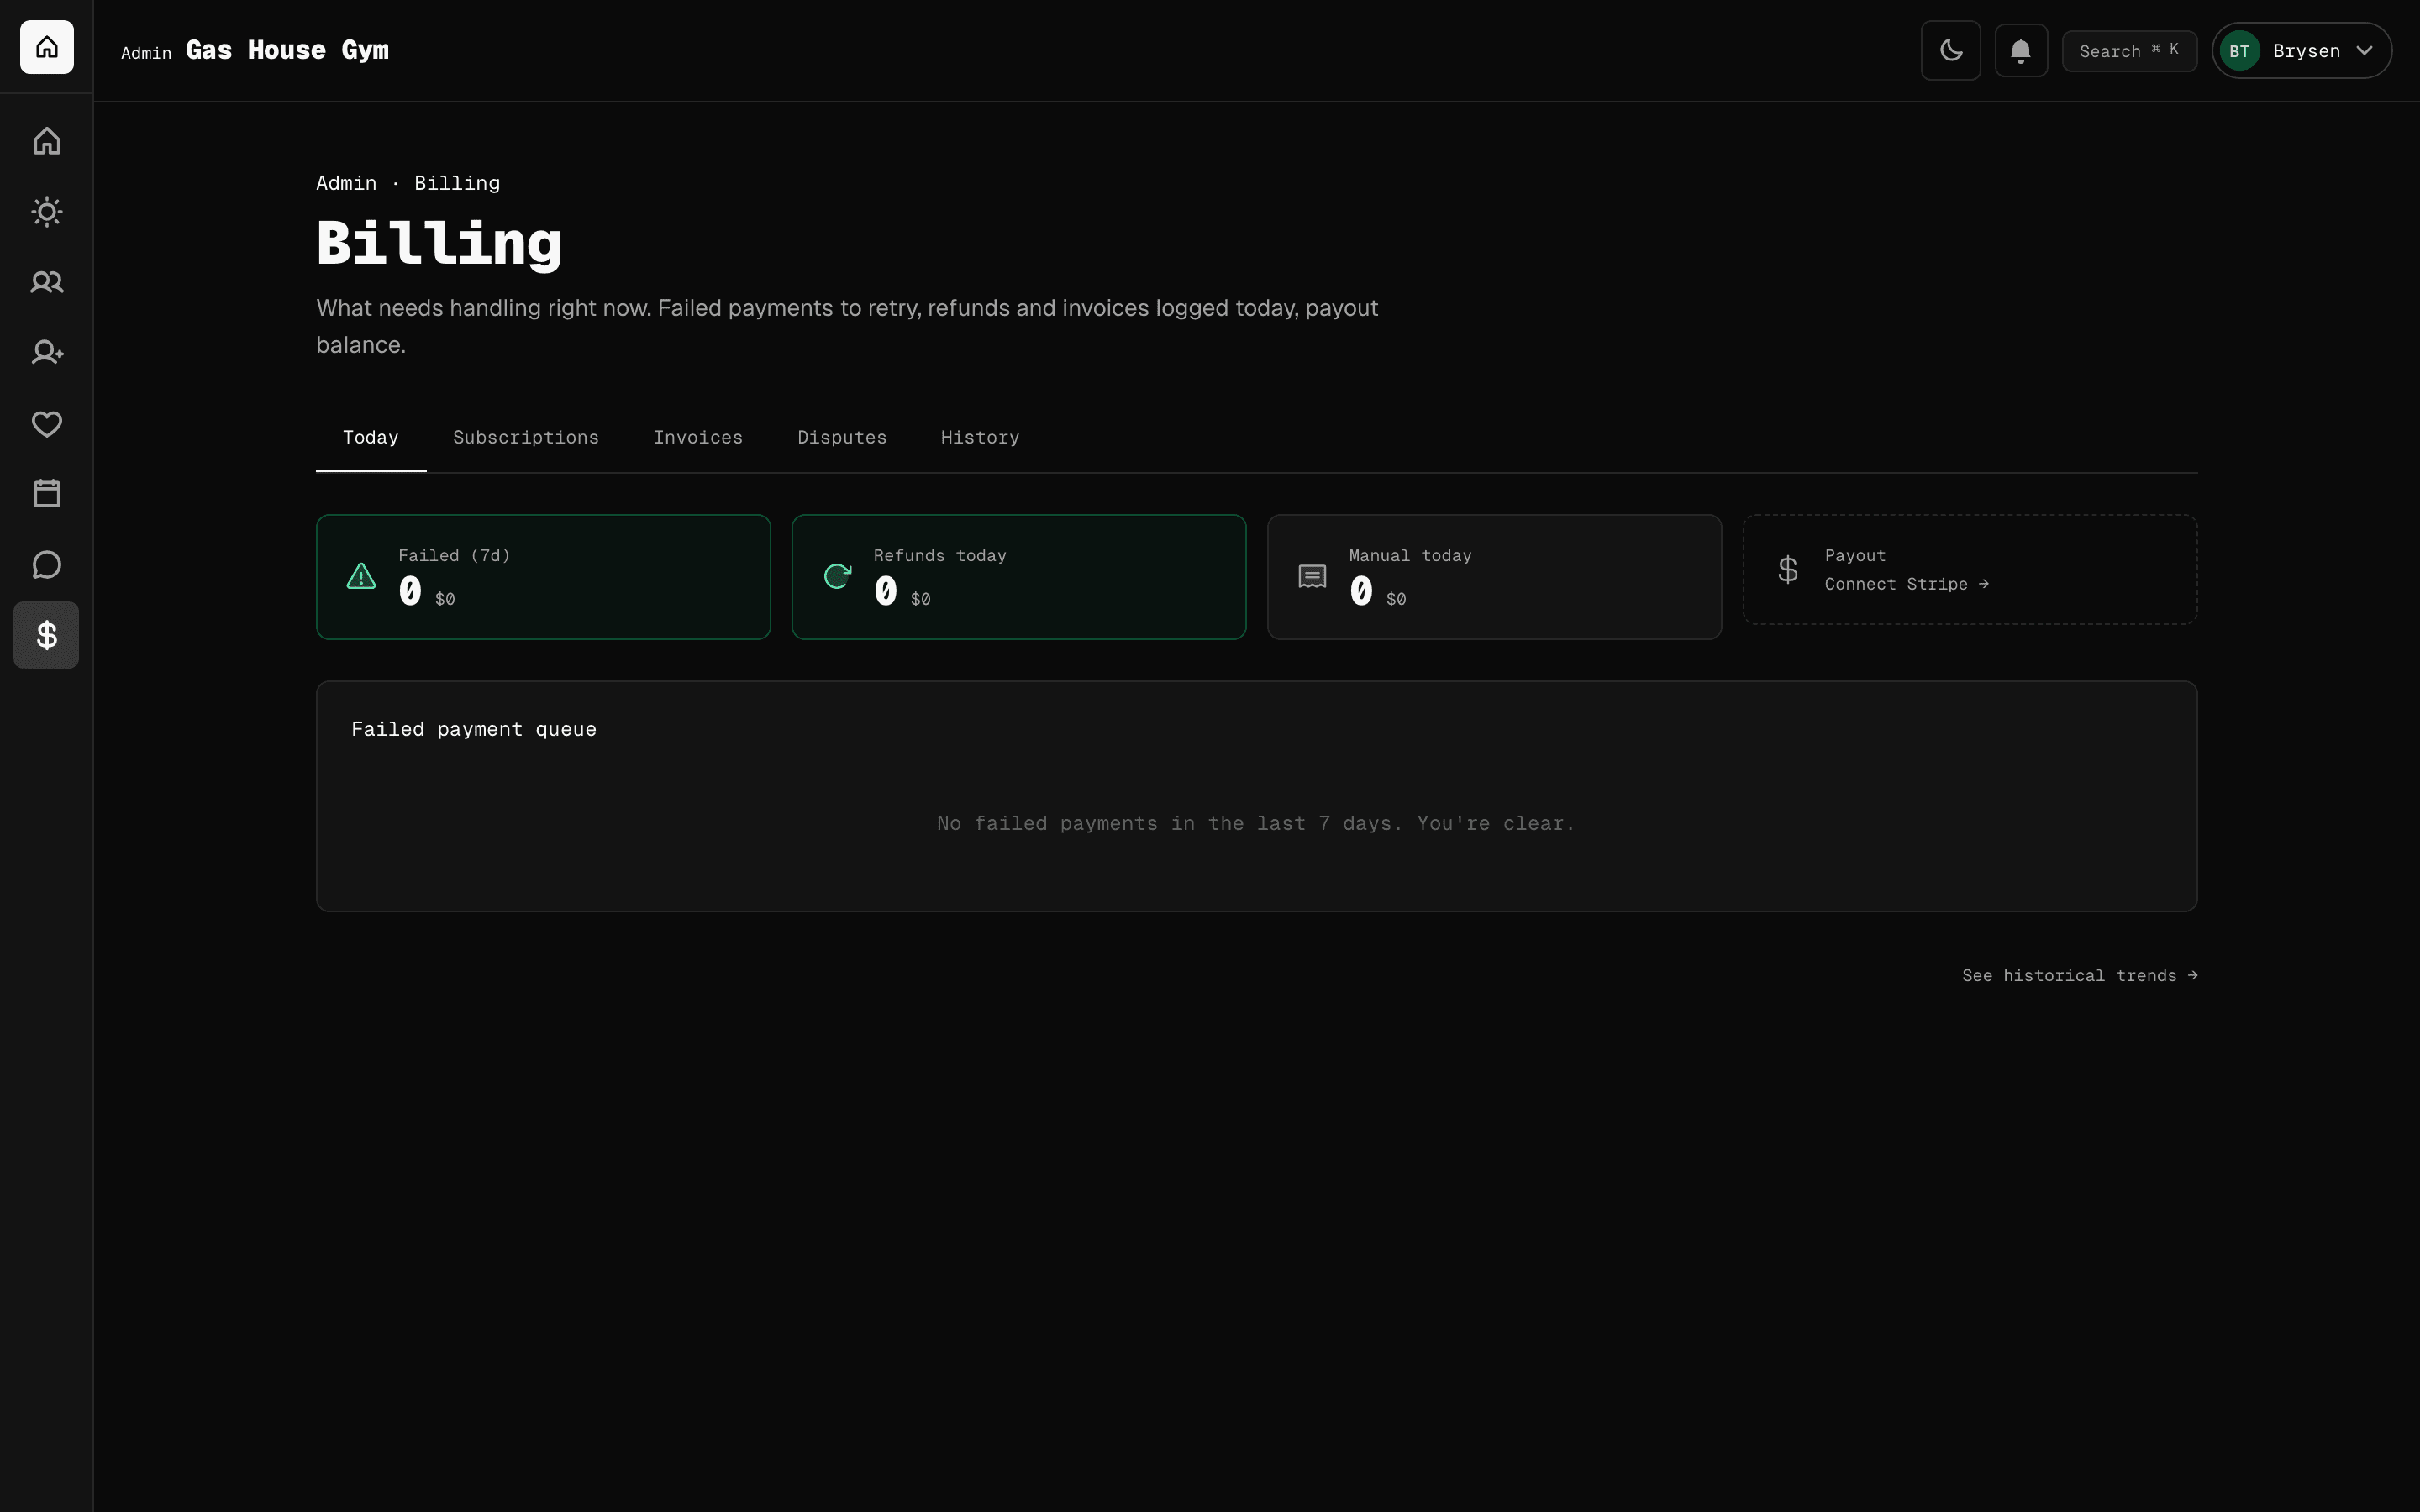2420x1512 pixels.
Task: Open the Home dashboard sidebar icon
Action: pyautogui.click(x=47, y=141)
